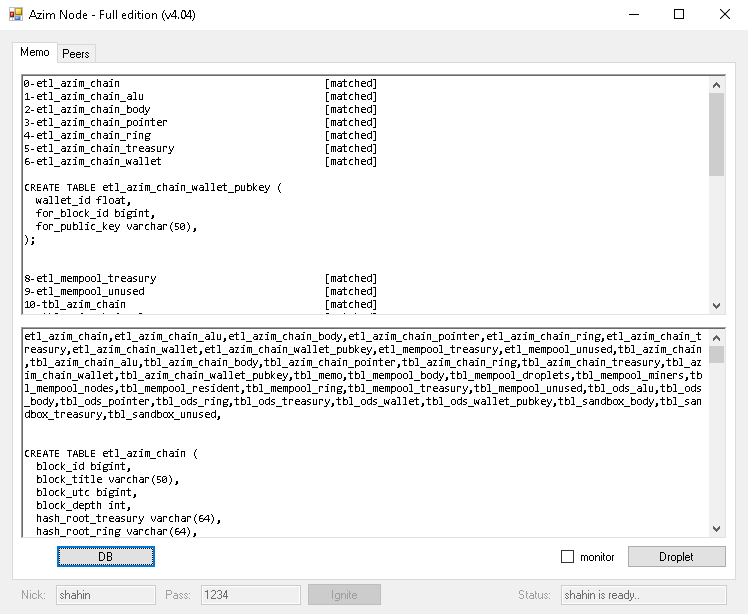Click the line 1-etl_azim_chain_alu
Image resolution: width=748 pixels, height=614 pixels.
(x=84, y=96)
